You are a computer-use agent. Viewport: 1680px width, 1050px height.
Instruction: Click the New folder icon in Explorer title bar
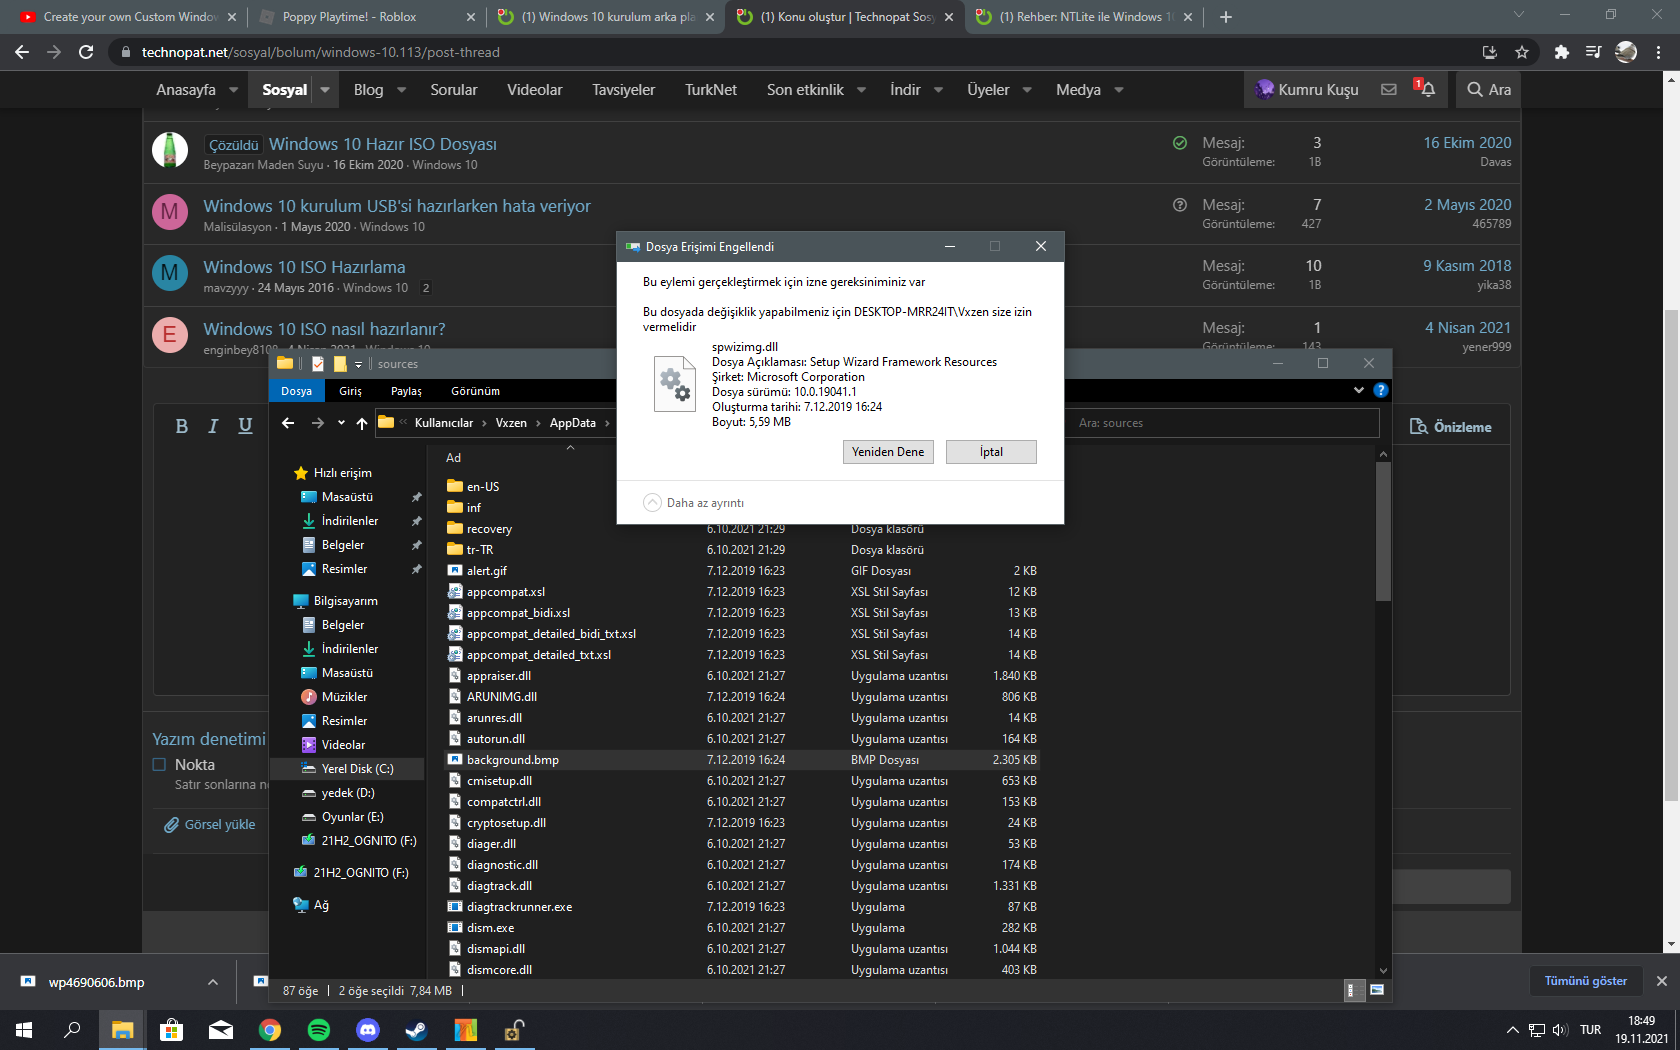coord(340,364)
